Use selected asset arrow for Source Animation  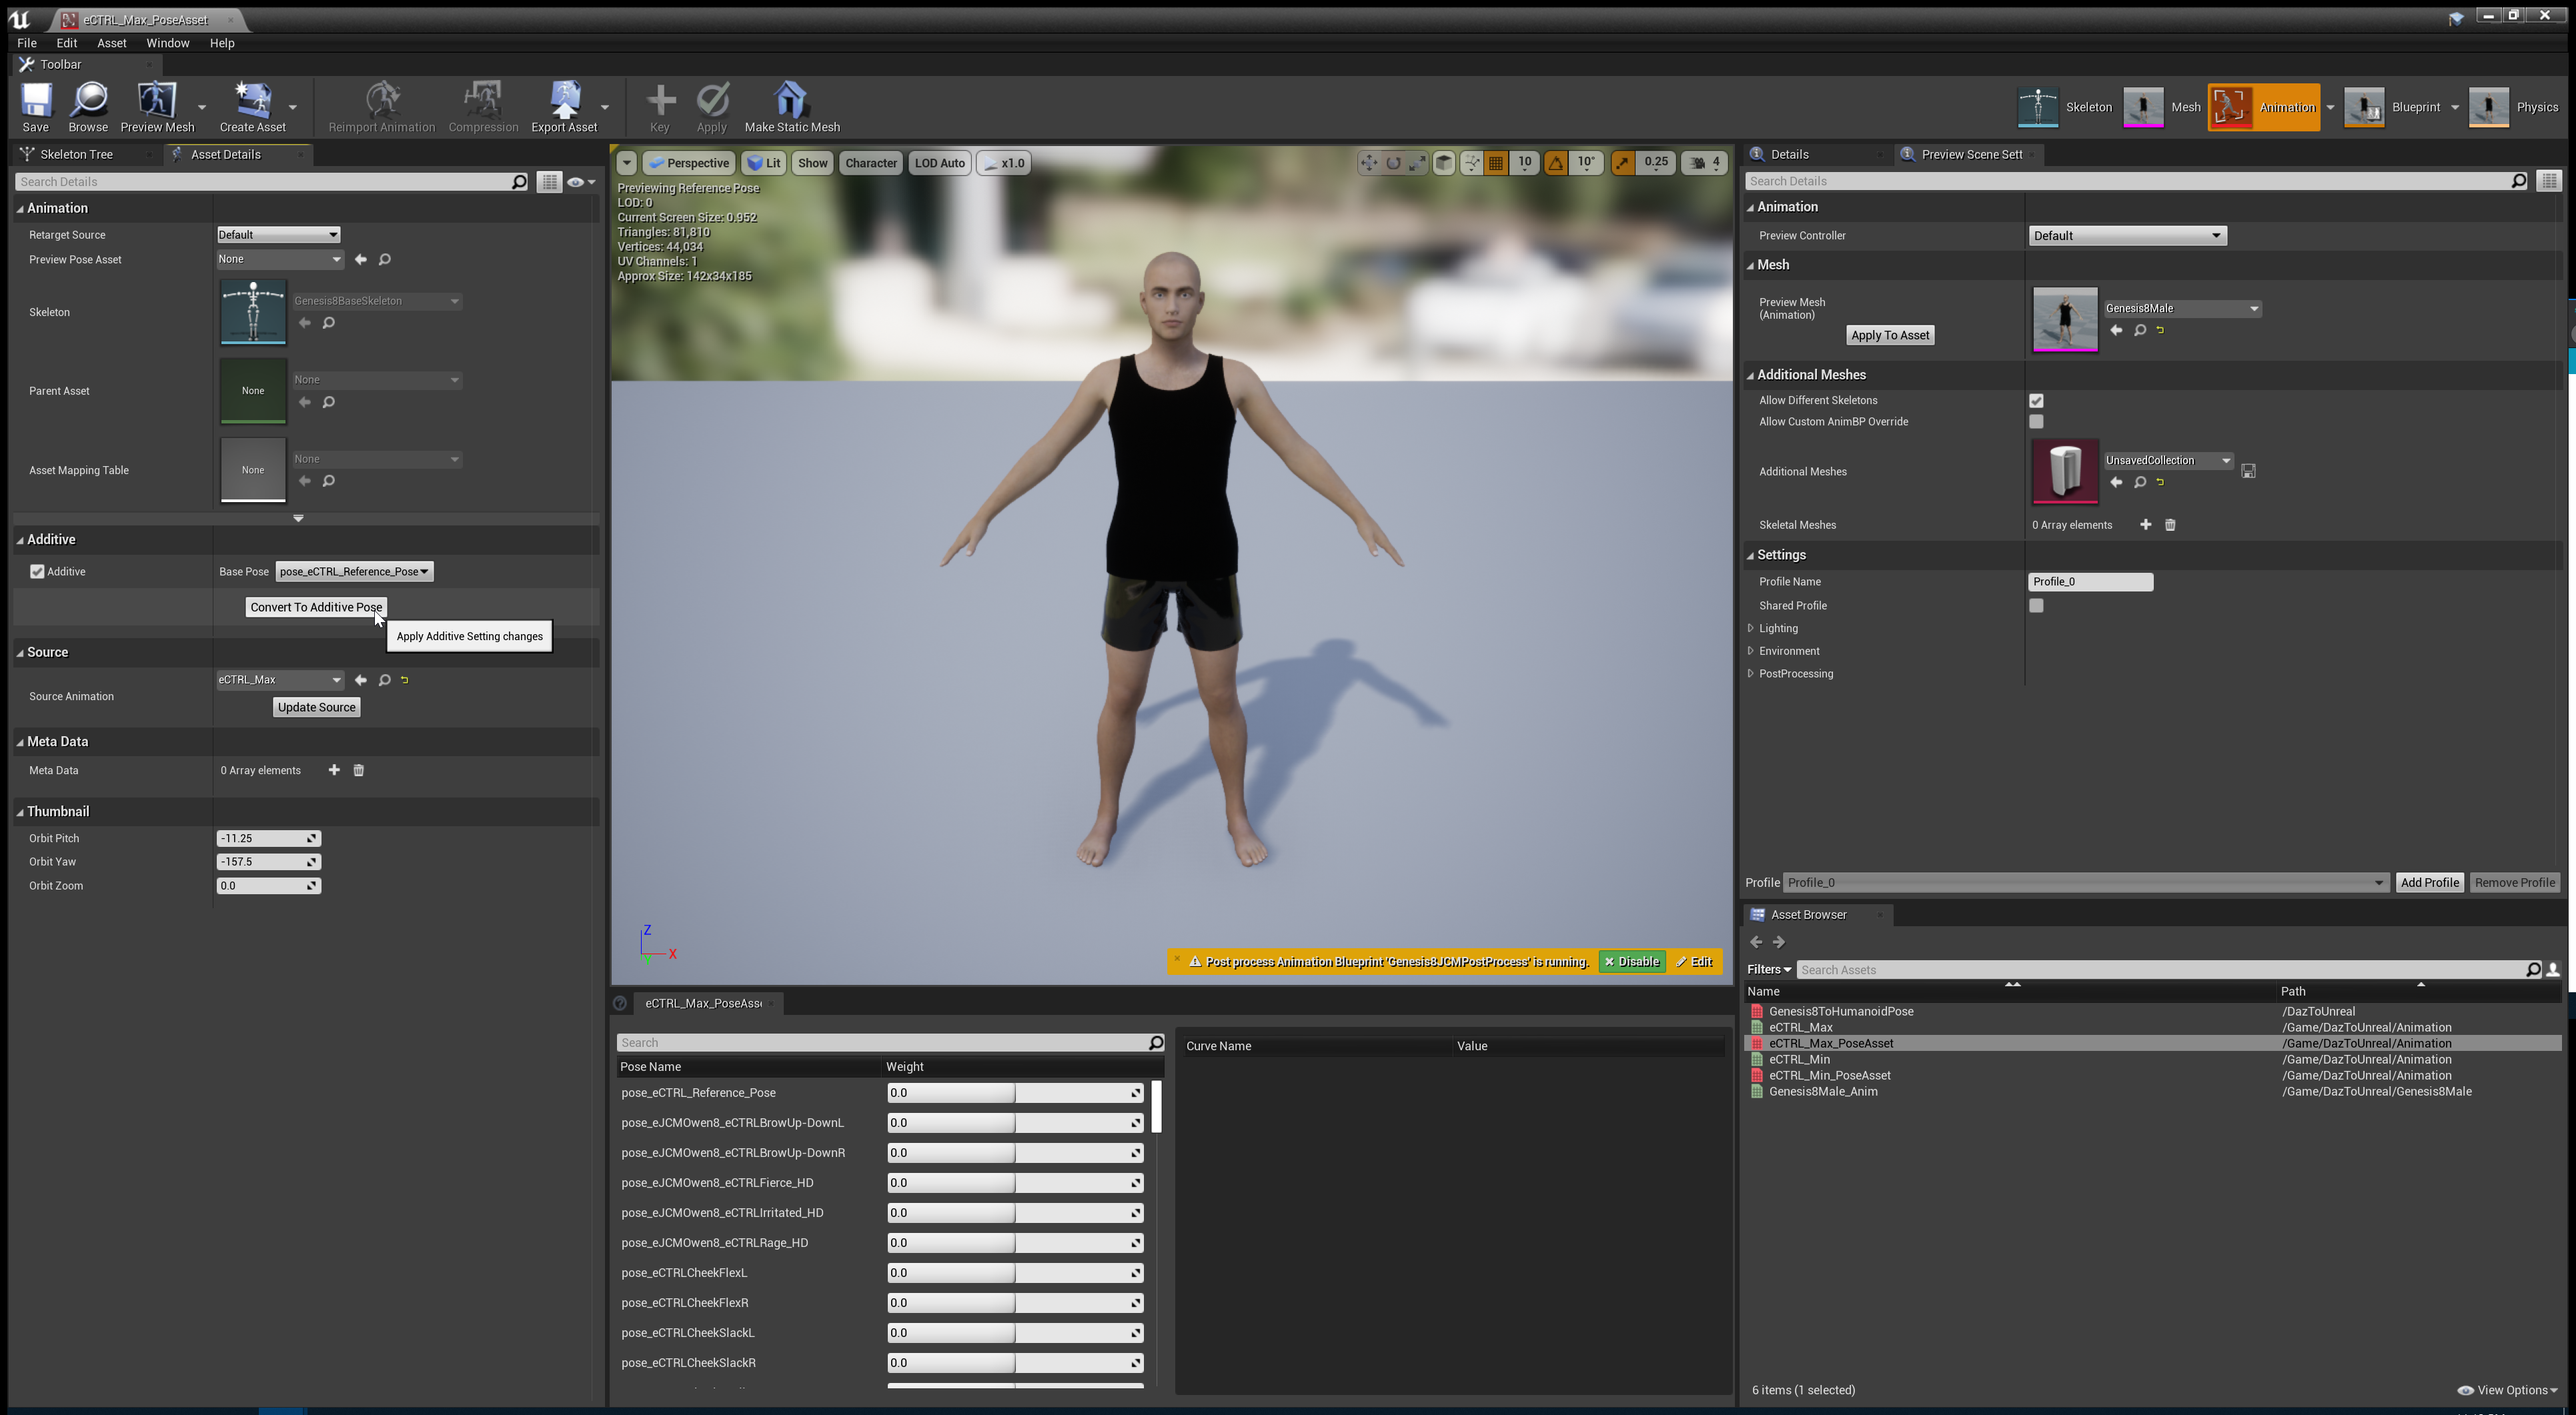[360, 680]
